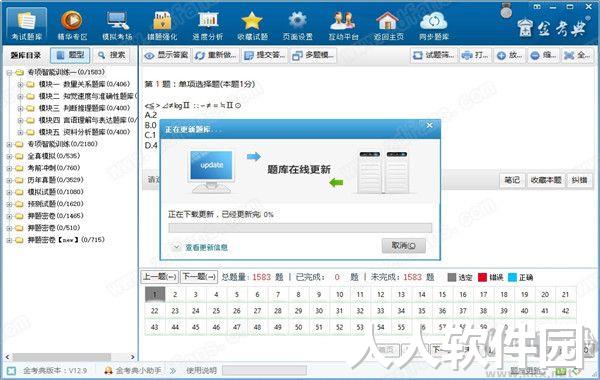Click the plus 放 zoom-in button

509,55
